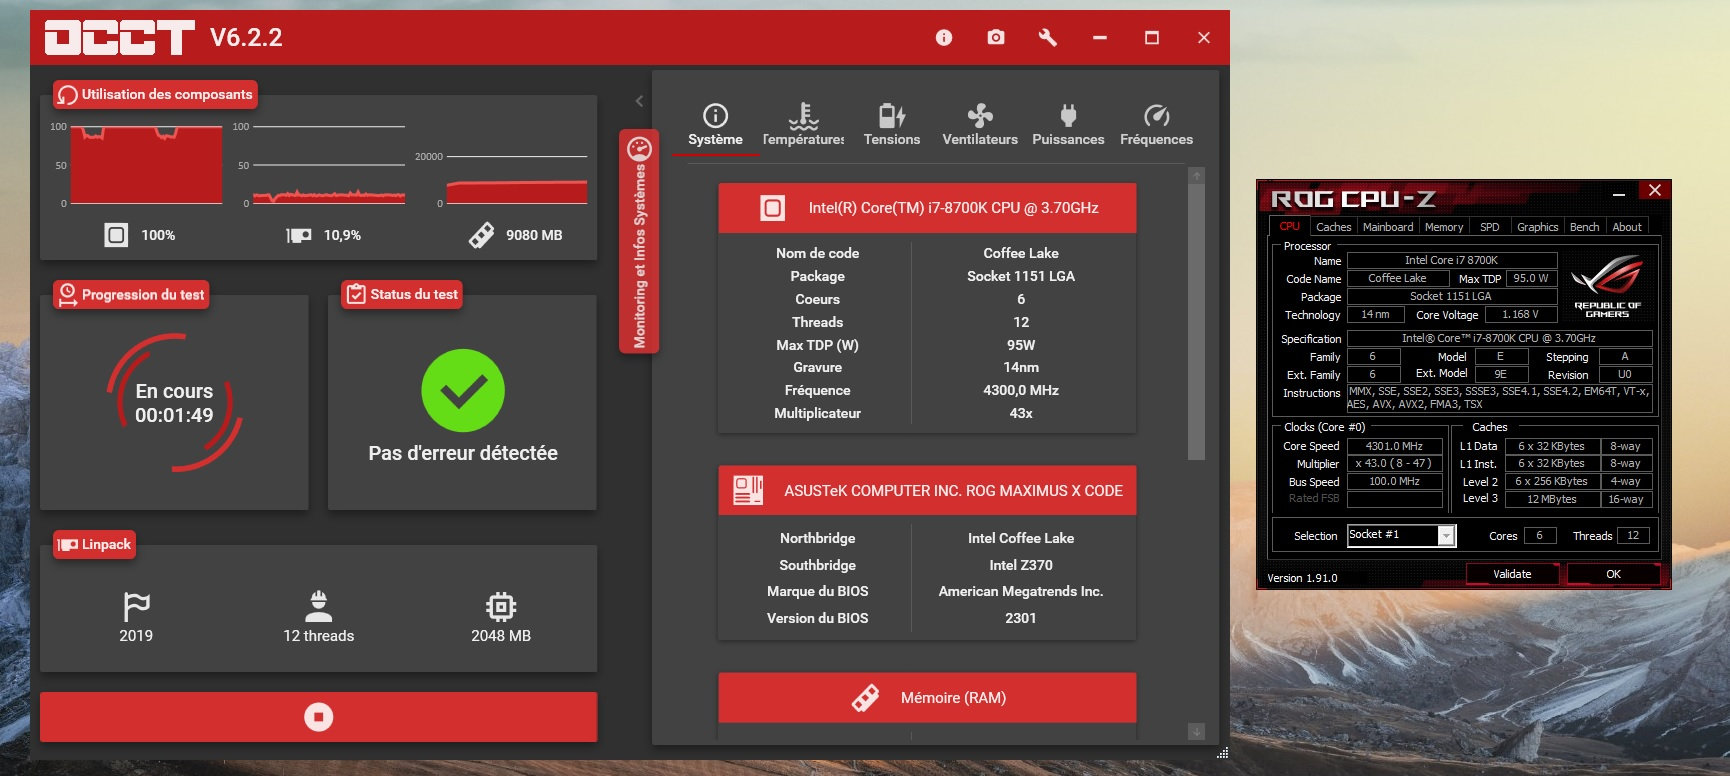Open the Caches tab in ROG CPU-Z

pyautogui.click(x=1333, y=227)
